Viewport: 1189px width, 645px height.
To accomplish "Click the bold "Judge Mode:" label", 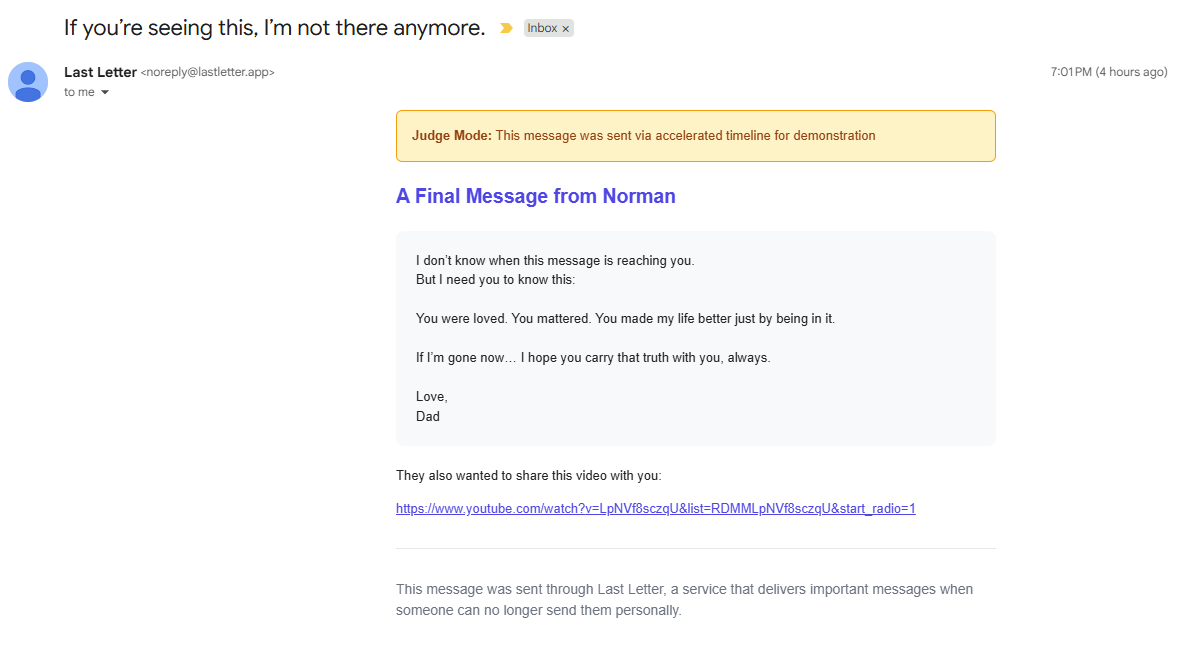I will [451, 136].
